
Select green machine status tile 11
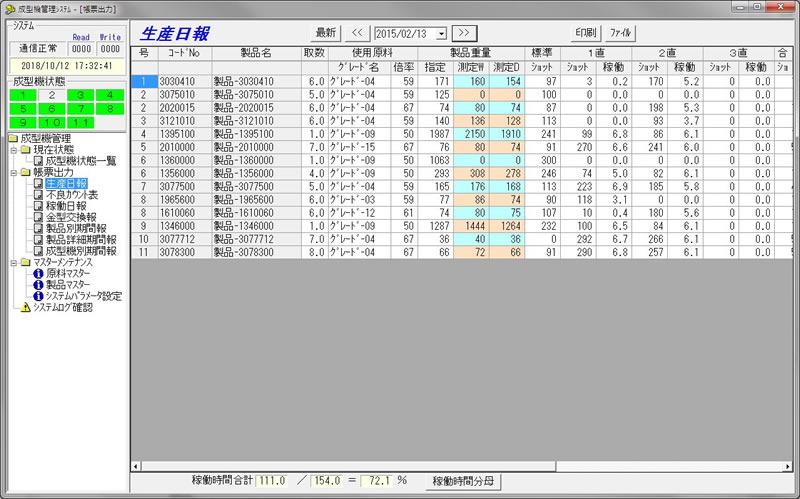[81, 122]
